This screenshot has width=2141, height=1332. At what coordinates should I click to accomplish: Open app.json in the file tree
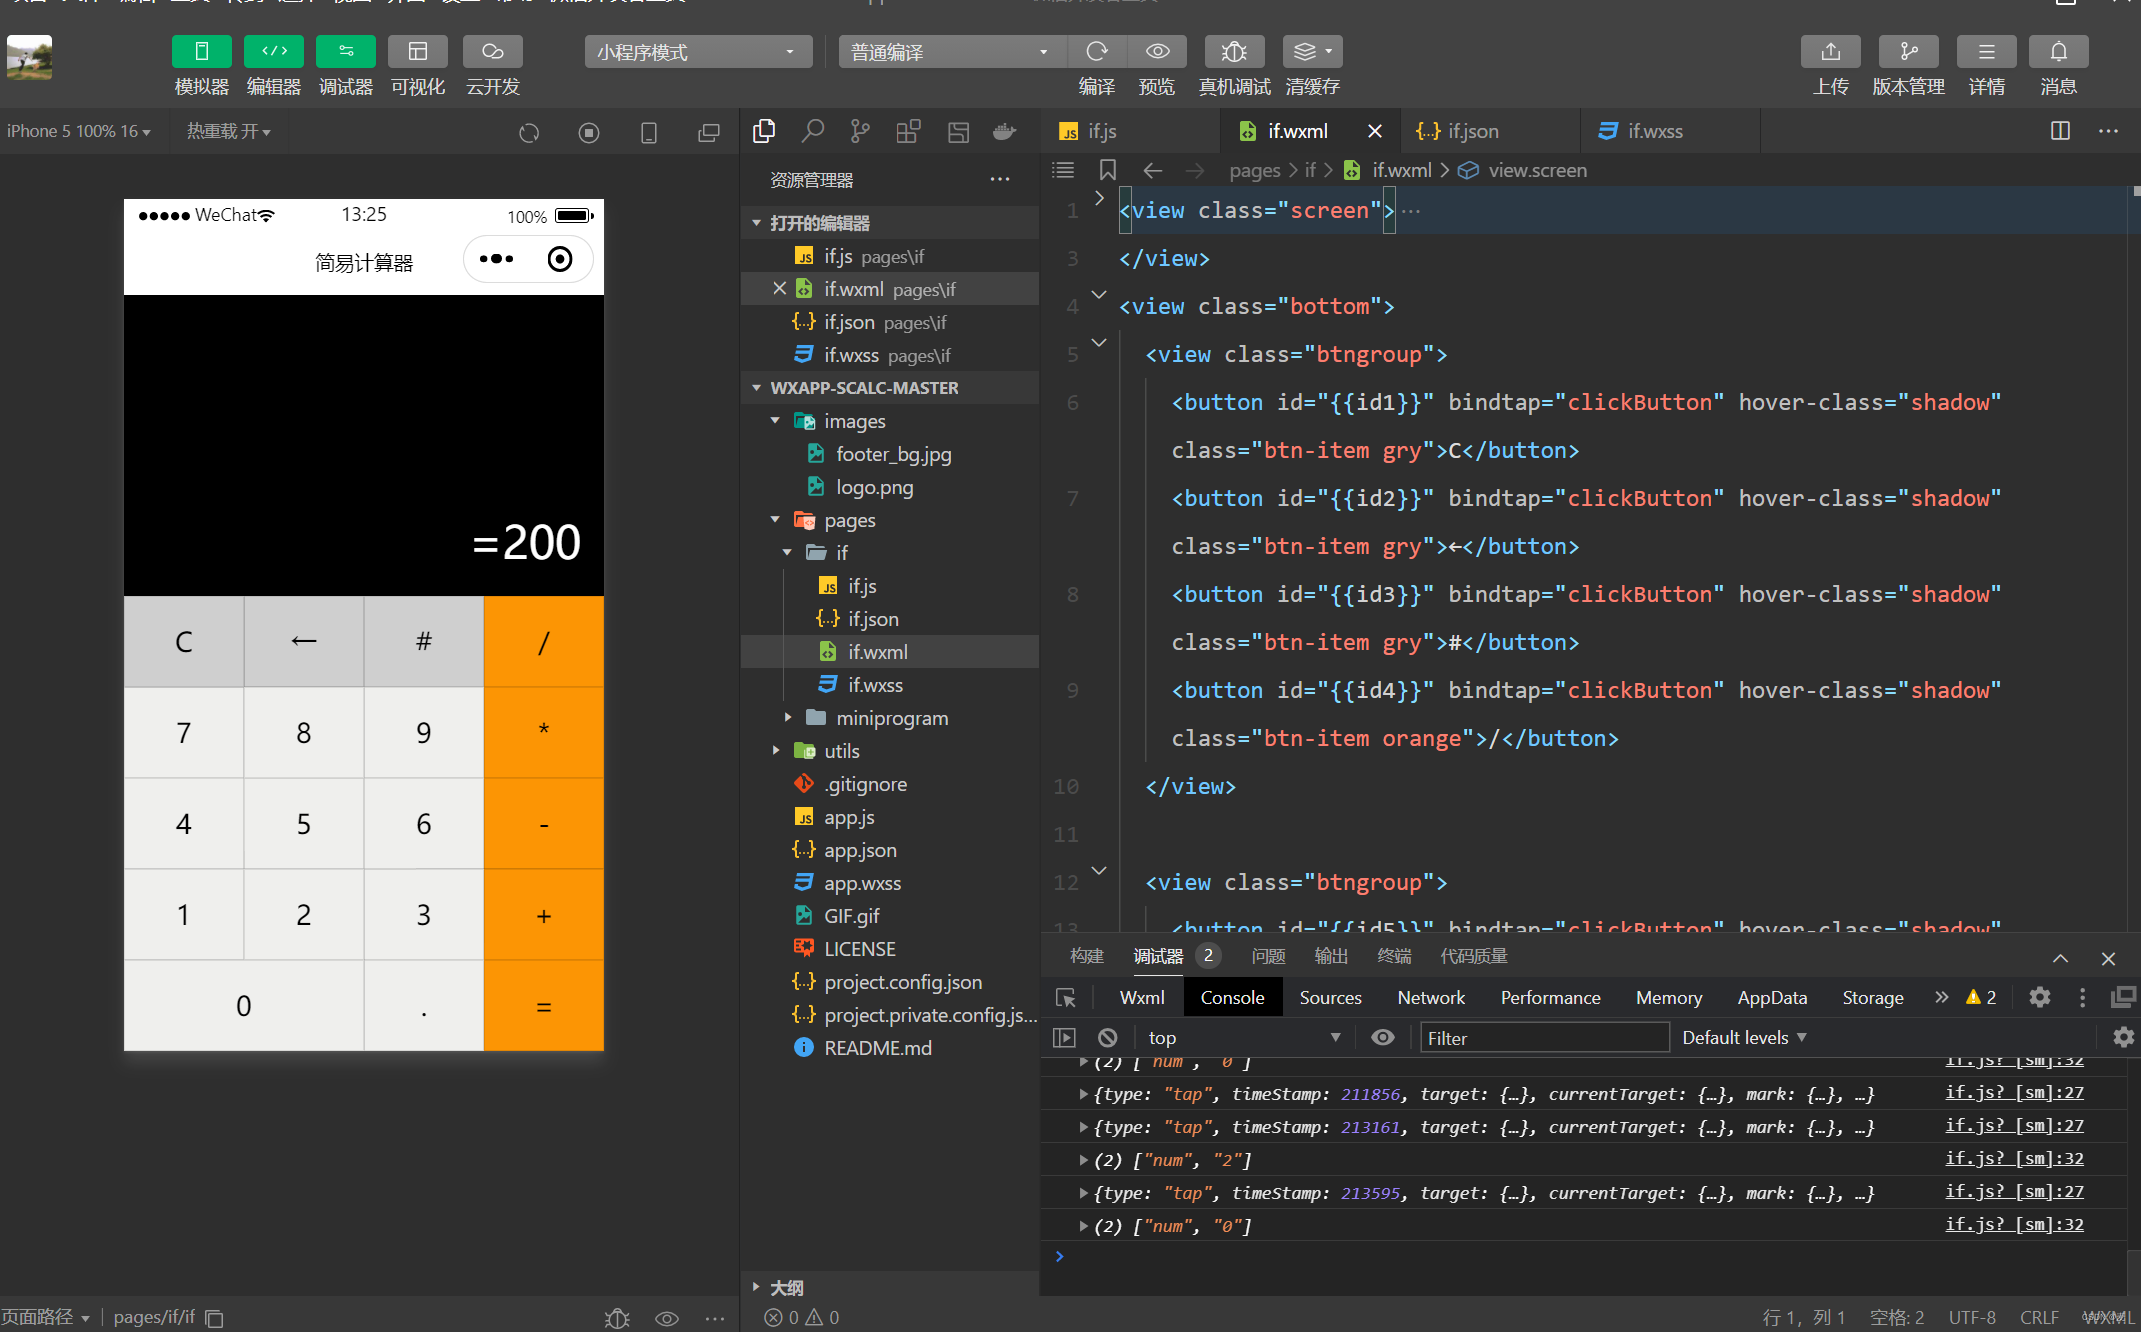coord(890,850)
